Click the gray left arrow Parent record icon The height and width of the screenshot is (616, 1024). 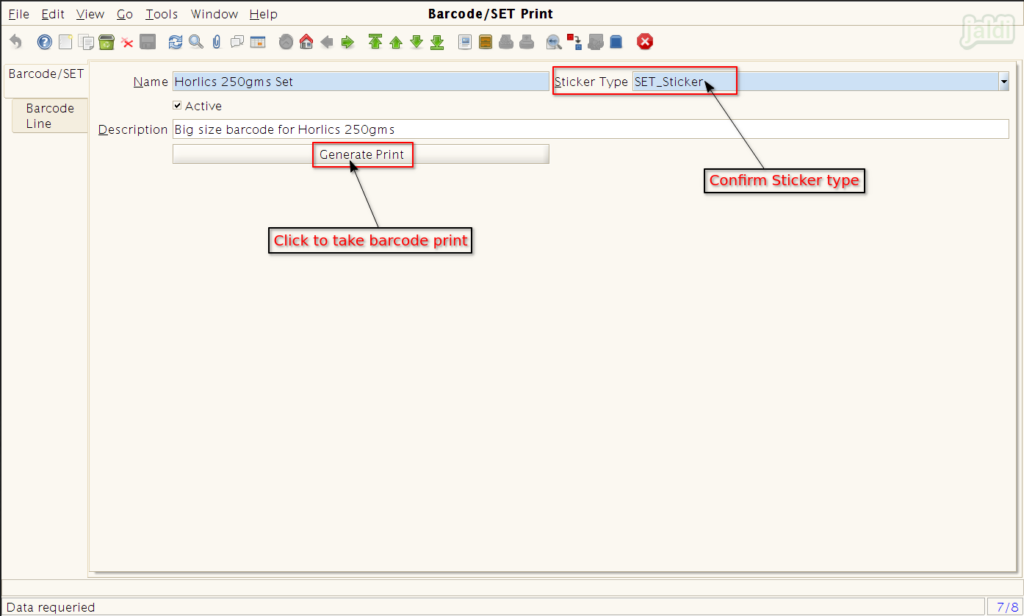327,42
